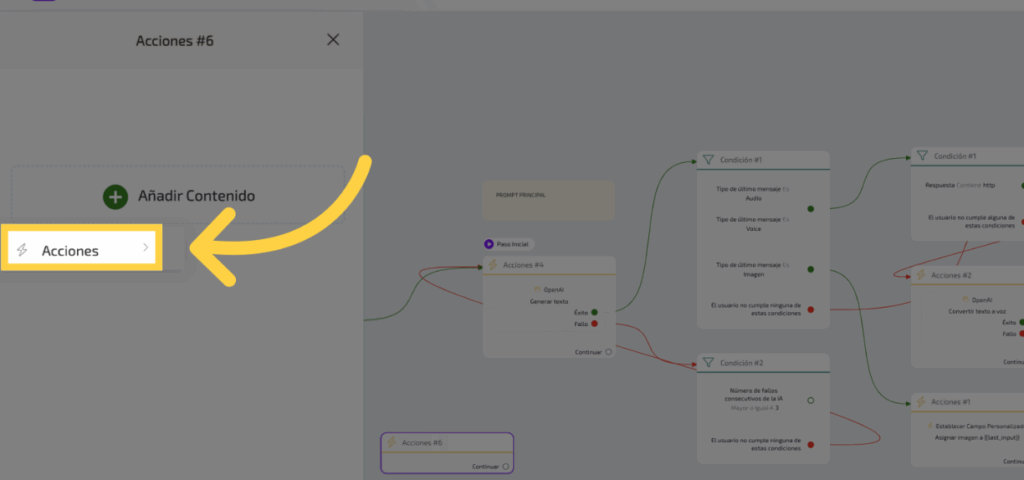Select the lightning icon on Acciones #2 node
Viewport: 1024px width, 480px height.
921,275
